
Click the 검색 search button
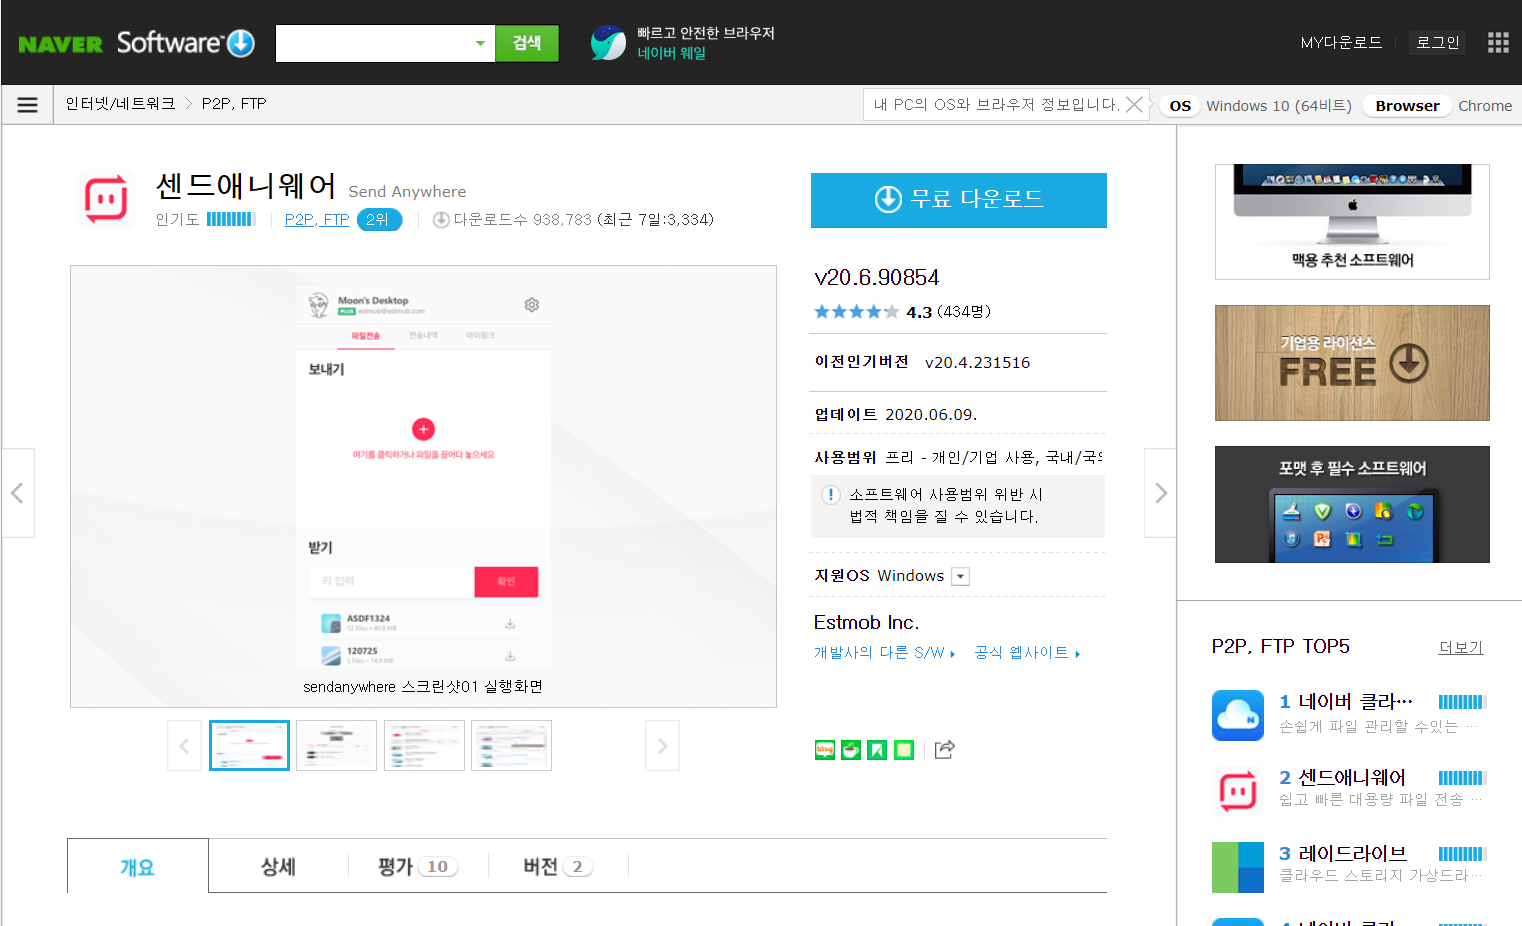coord(527,43)
